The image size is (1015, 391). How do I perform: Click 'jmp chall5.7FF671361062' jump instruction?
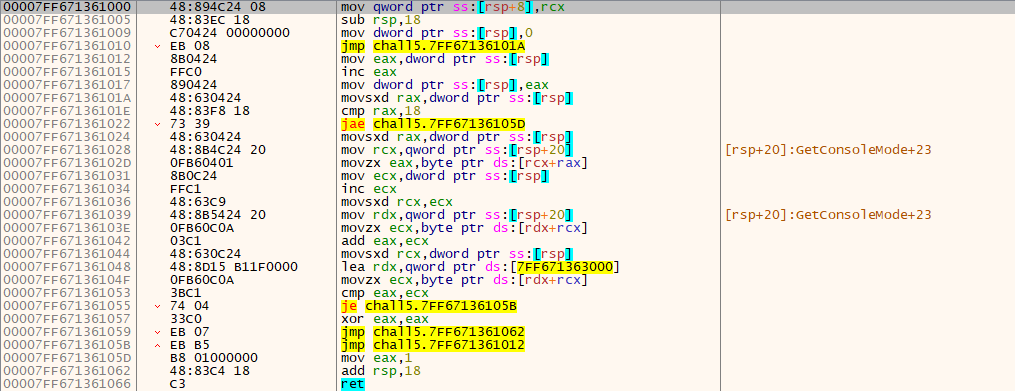pyautogui.click(x=434, y=331)
